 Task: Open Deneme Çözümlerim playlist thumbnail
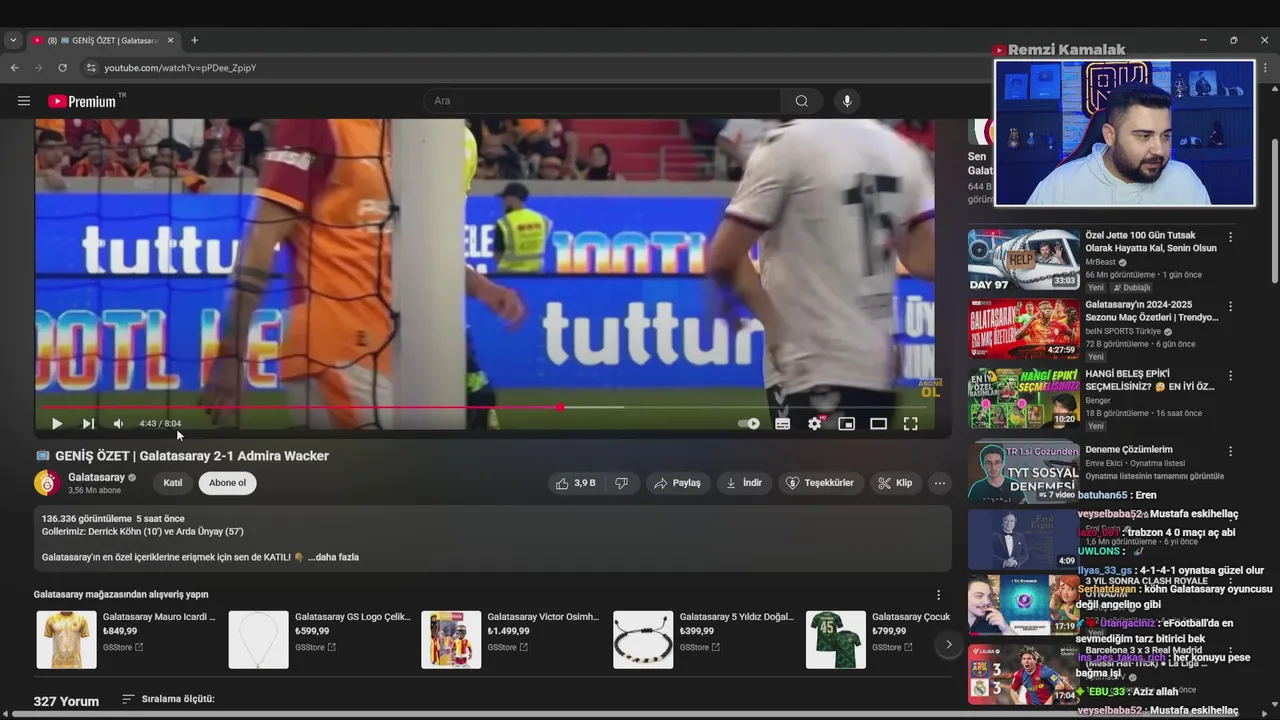click(x=1023, y=470)
